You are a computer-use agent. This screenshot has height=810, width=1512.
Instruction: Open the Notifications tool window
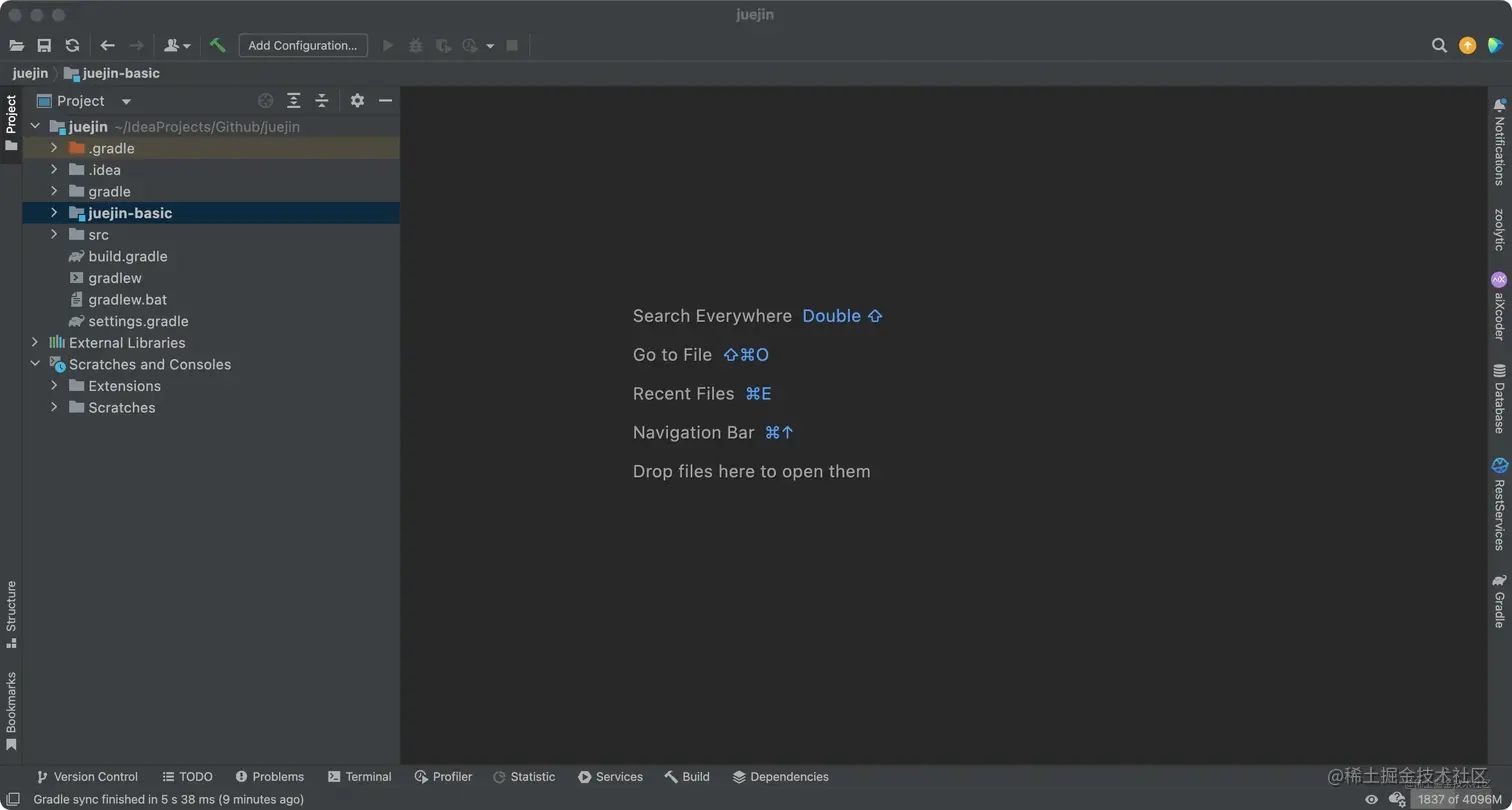coord(1499,142)
